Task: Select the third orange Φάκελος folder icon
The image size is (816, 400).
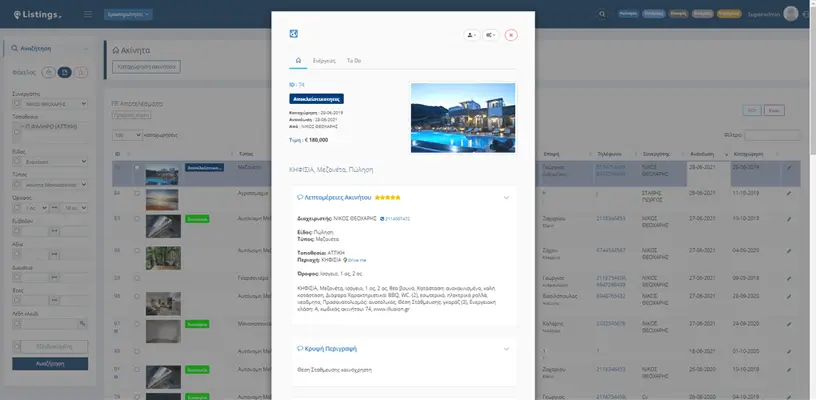Action: (x=81, y=73)
